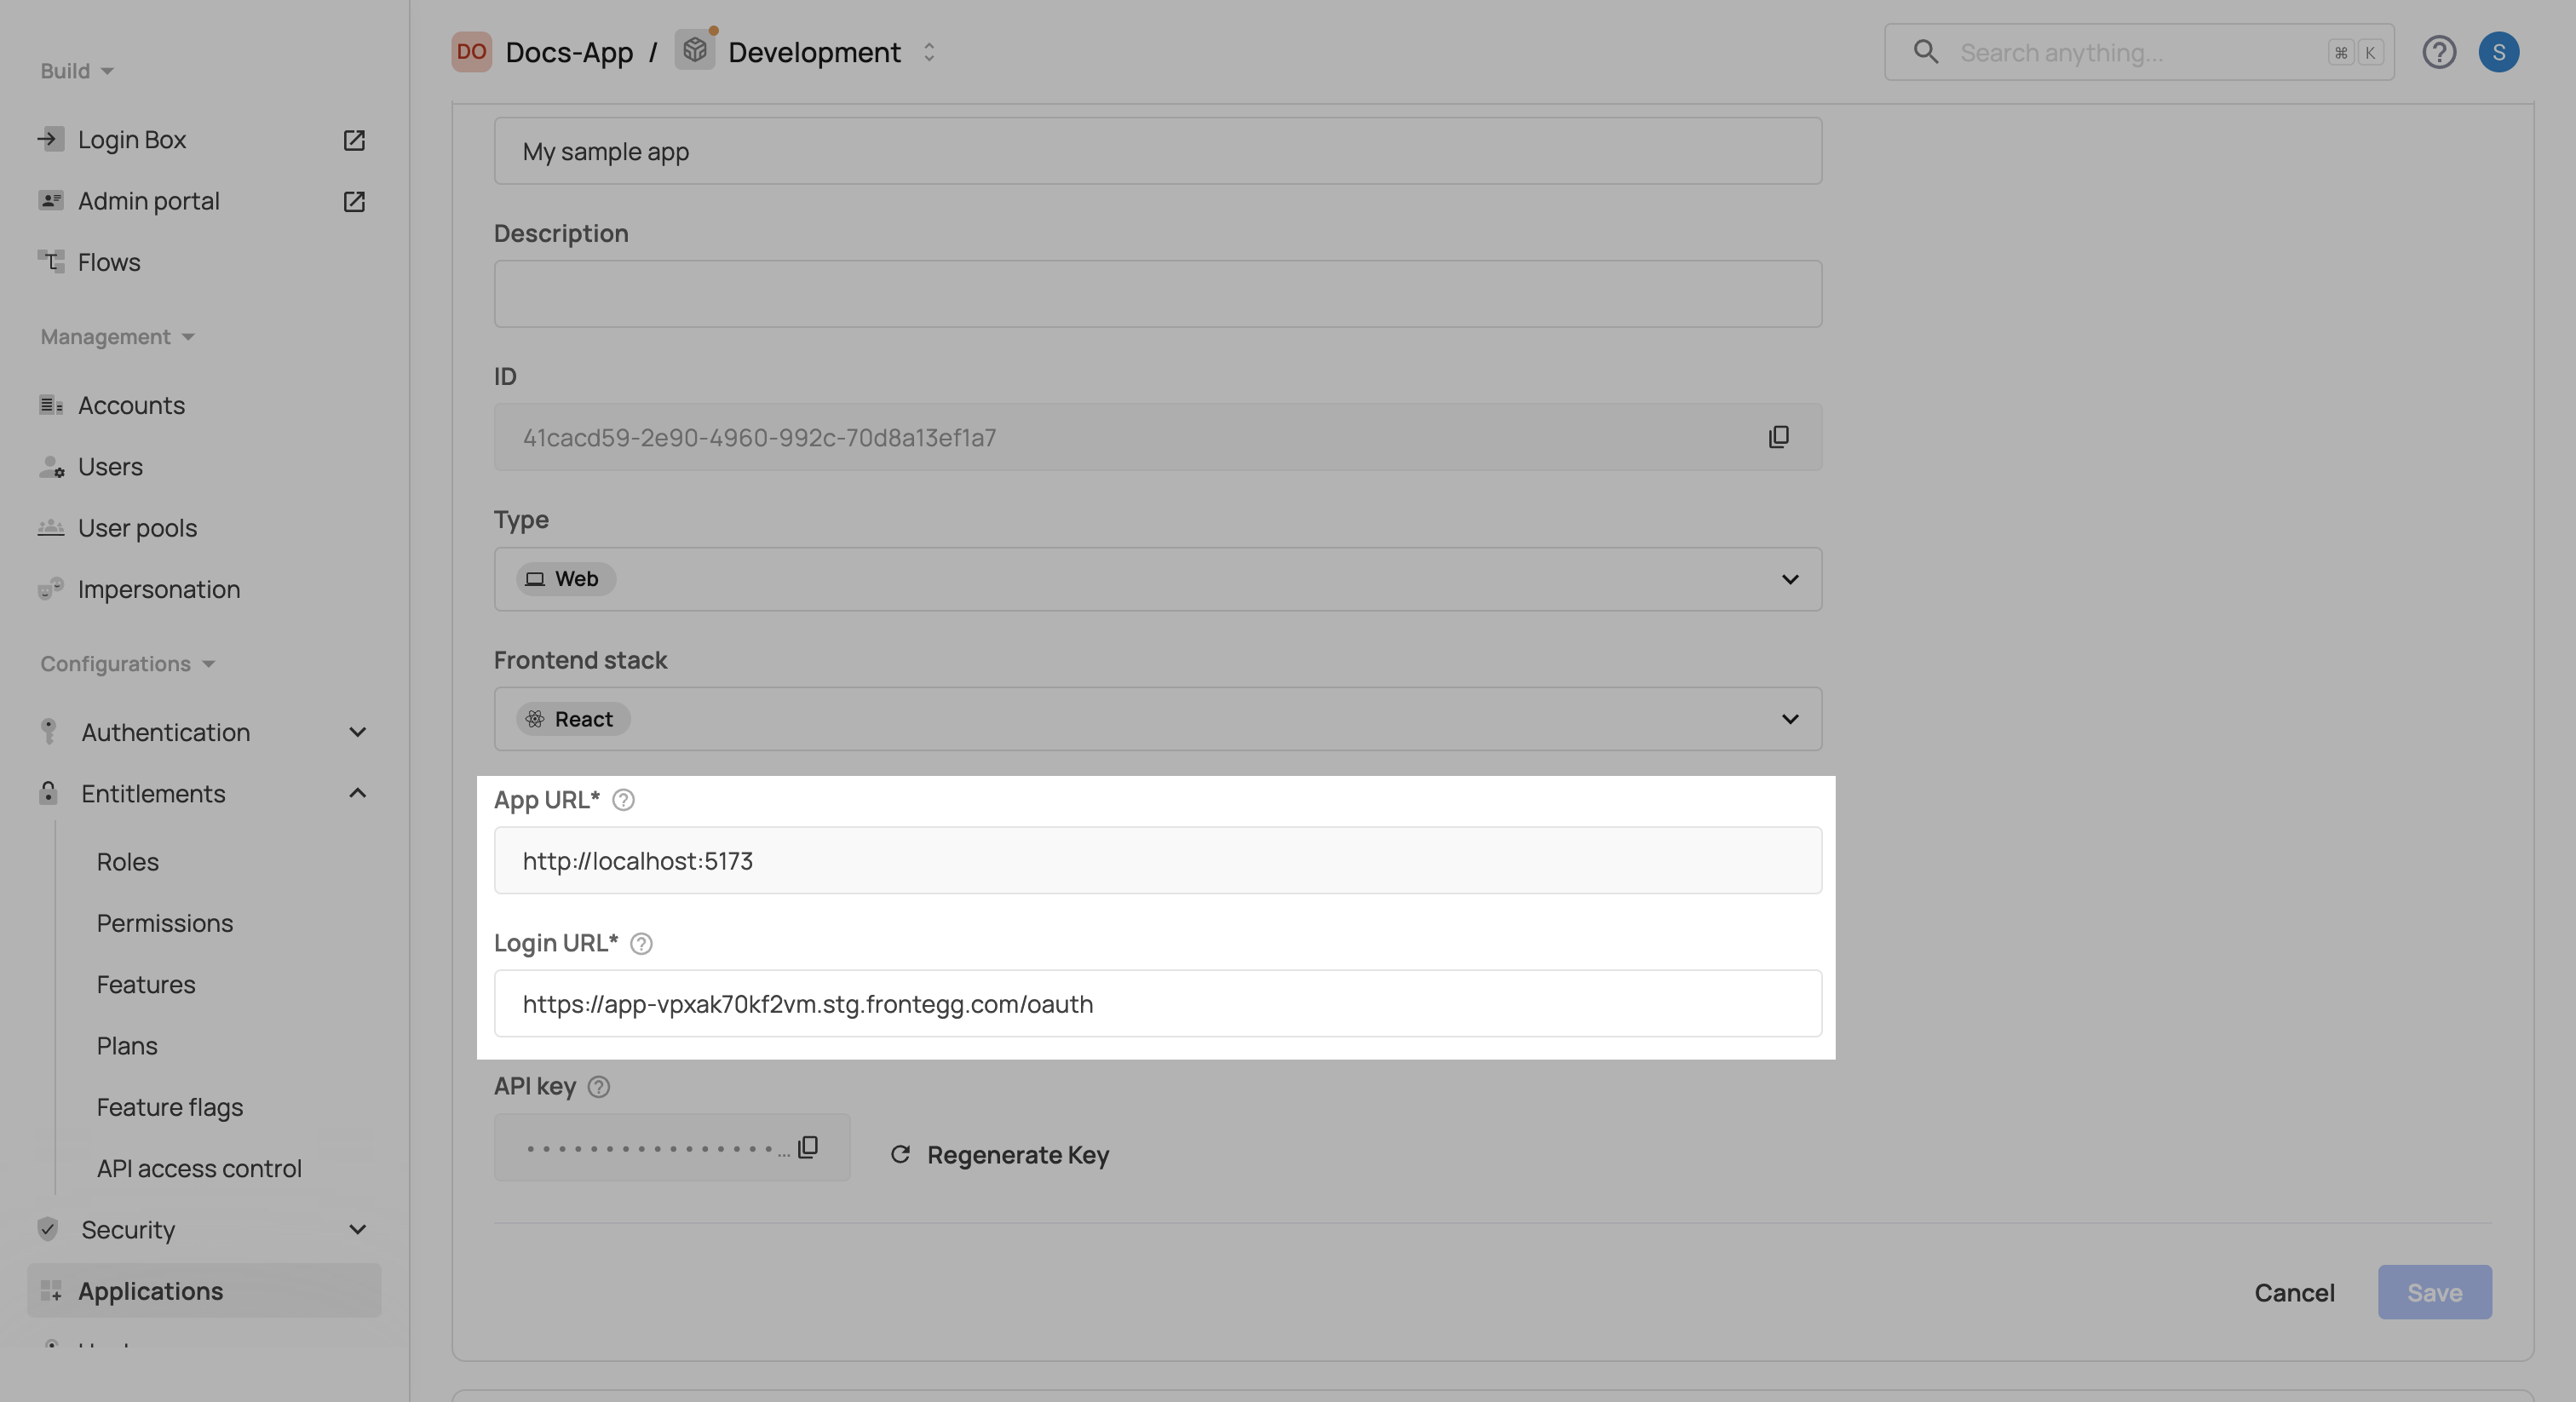
Task: Open the App URL help tooltip
Action: click(622, 799)
